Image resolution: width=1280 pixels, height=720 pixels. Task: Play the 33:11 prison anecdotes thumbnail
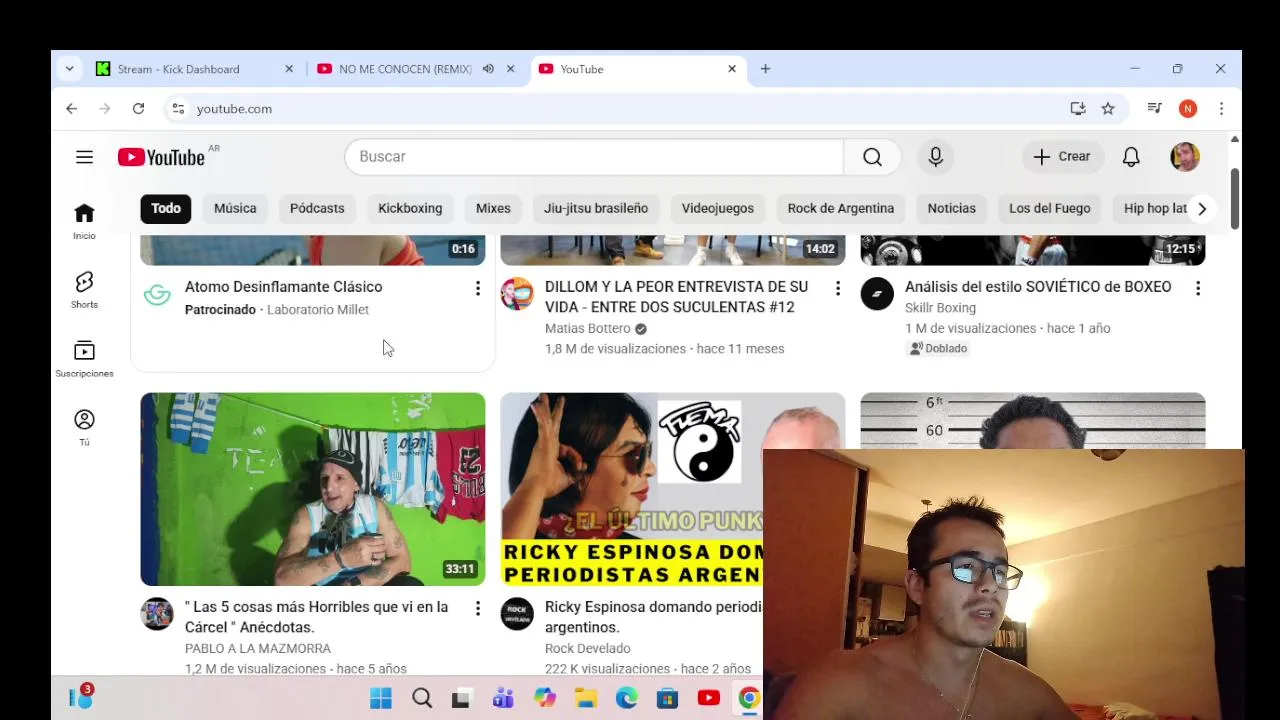[313, 489]
